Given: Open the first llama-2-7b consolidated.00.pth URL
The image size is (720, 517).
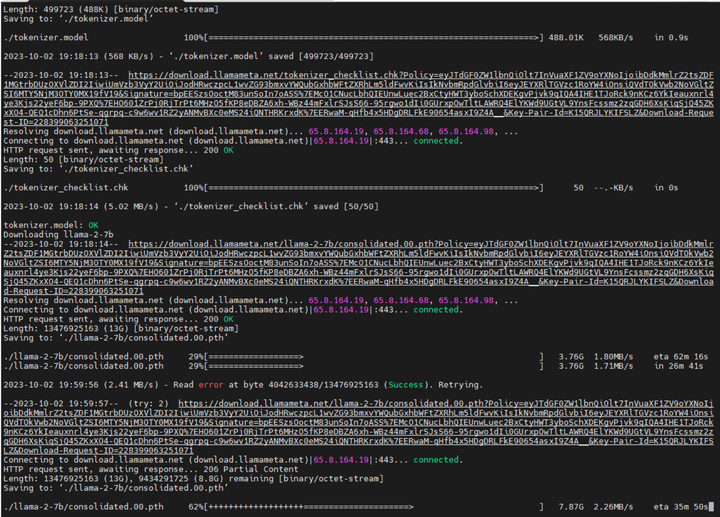Looking at the screenshot, I should pyautogui.click(x=358, y=267).
